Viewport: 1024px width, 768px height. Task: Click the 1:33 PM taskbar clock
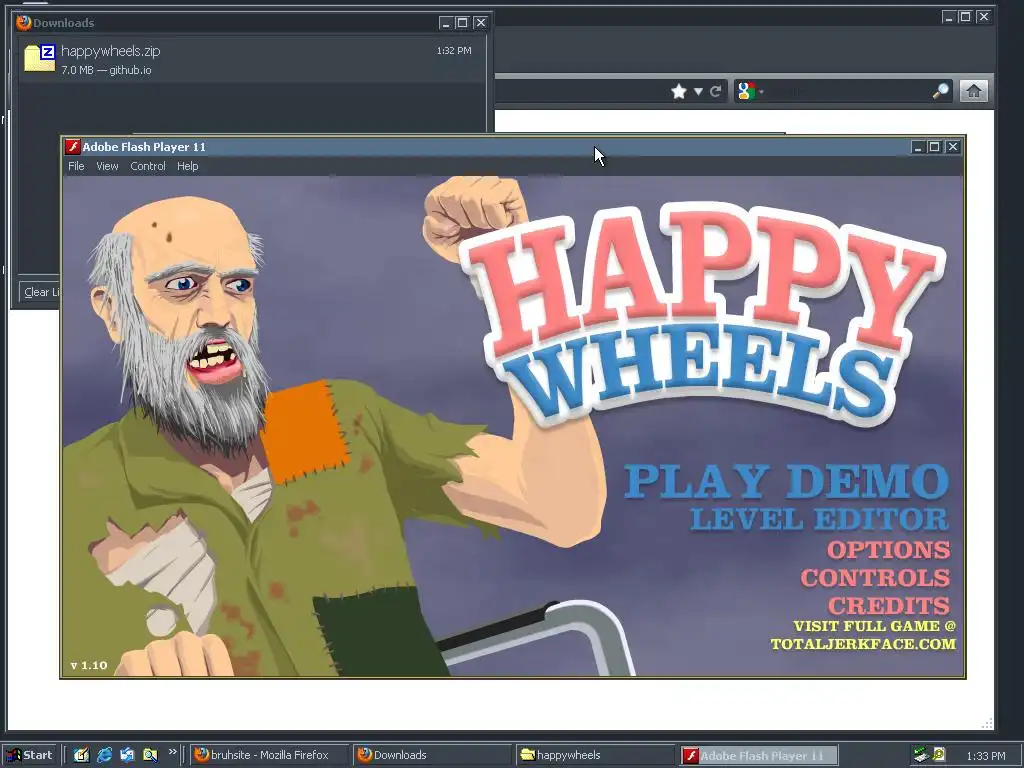click(985, 756)
